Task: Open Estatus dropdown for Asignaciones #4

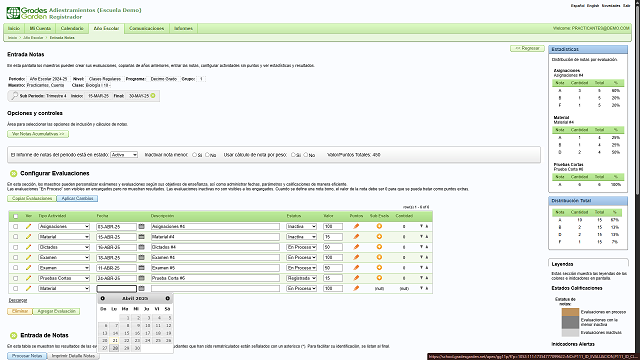Action: point(301,226)
